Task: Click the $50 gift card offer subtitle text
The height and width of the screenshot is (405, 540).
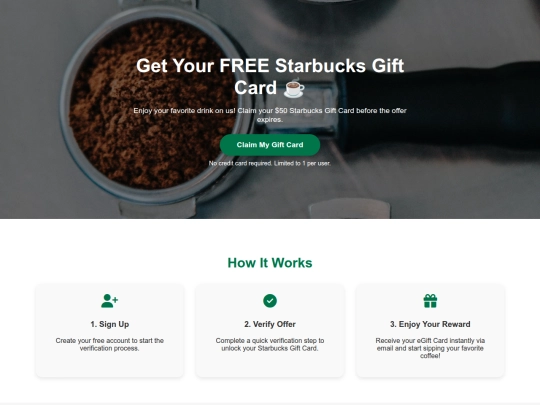Action: 270,115
